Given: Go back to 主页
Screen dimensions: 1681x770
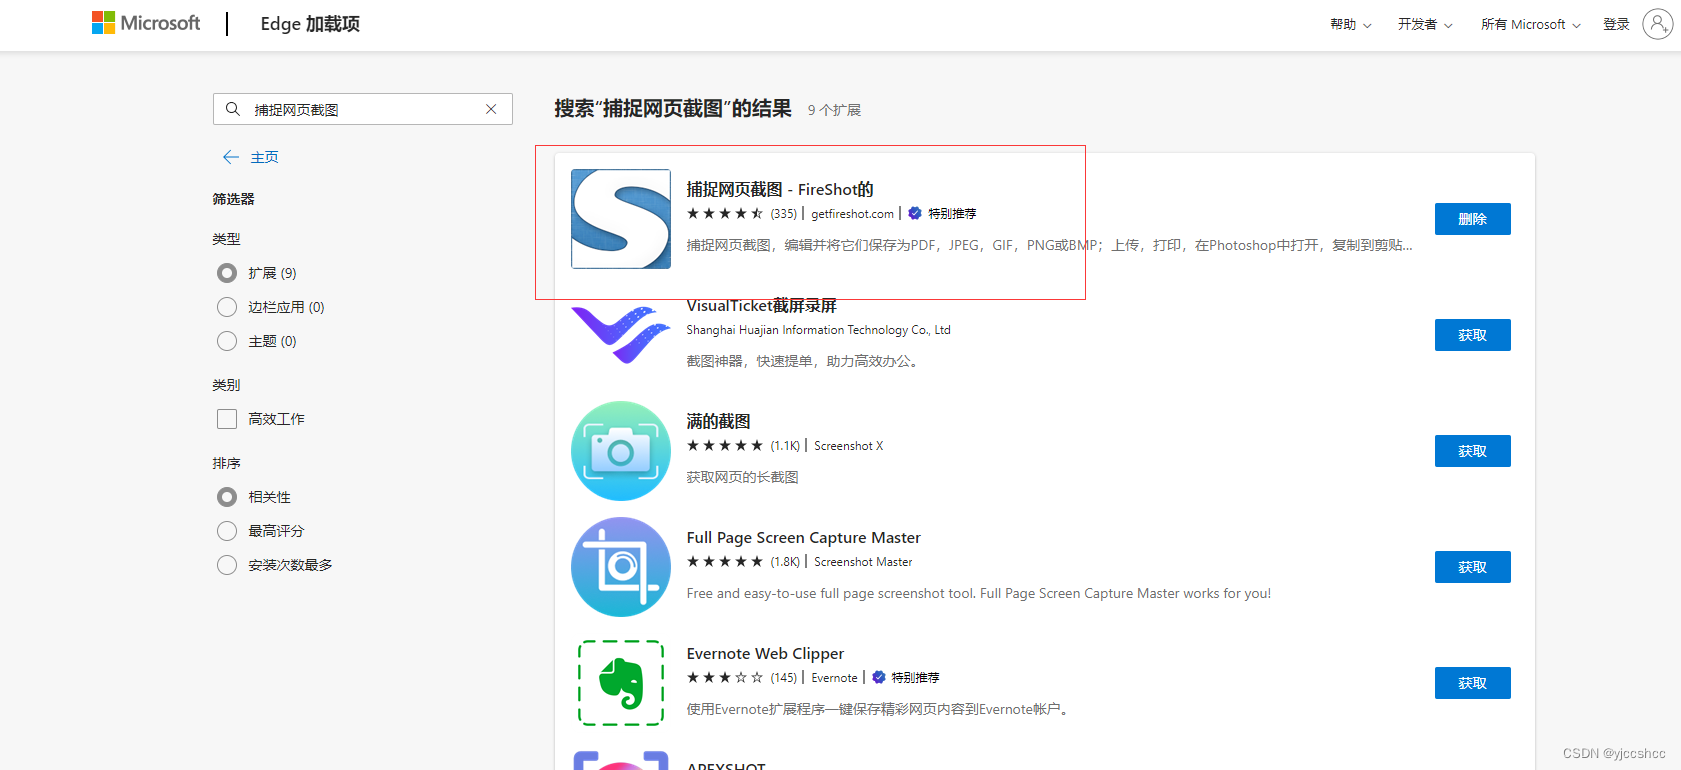Looking at the screenshot, I should (264, 157).
